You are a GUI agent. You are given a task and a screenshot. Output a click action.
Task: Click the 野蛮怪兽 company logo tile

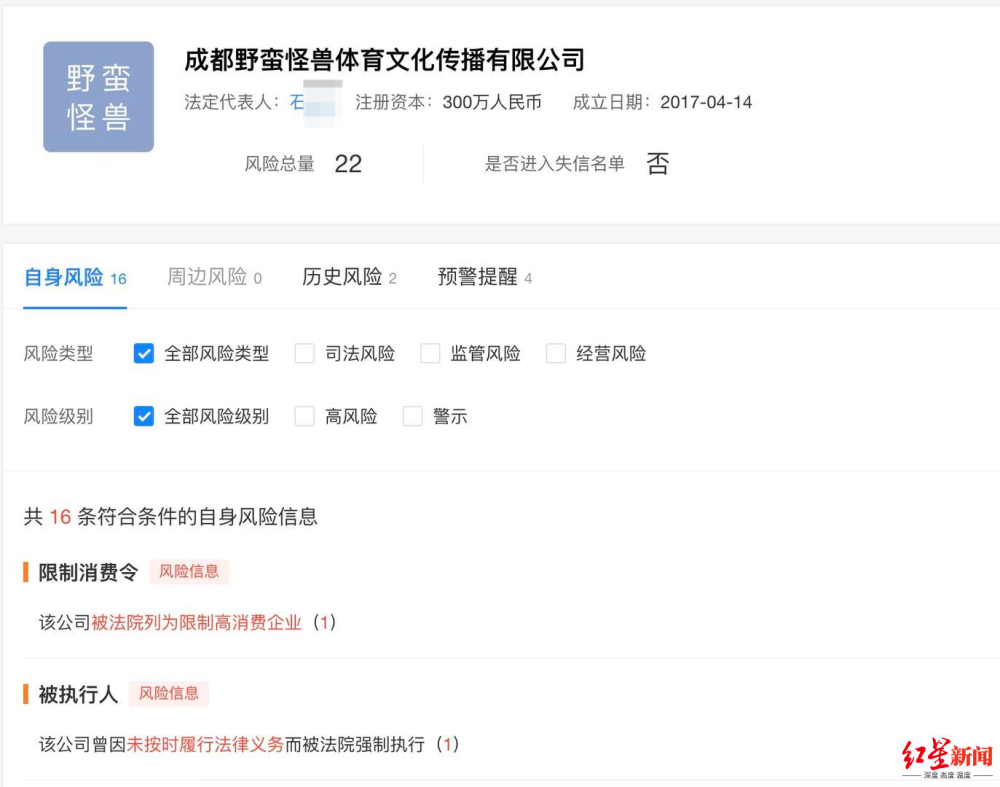click(98, 97)
